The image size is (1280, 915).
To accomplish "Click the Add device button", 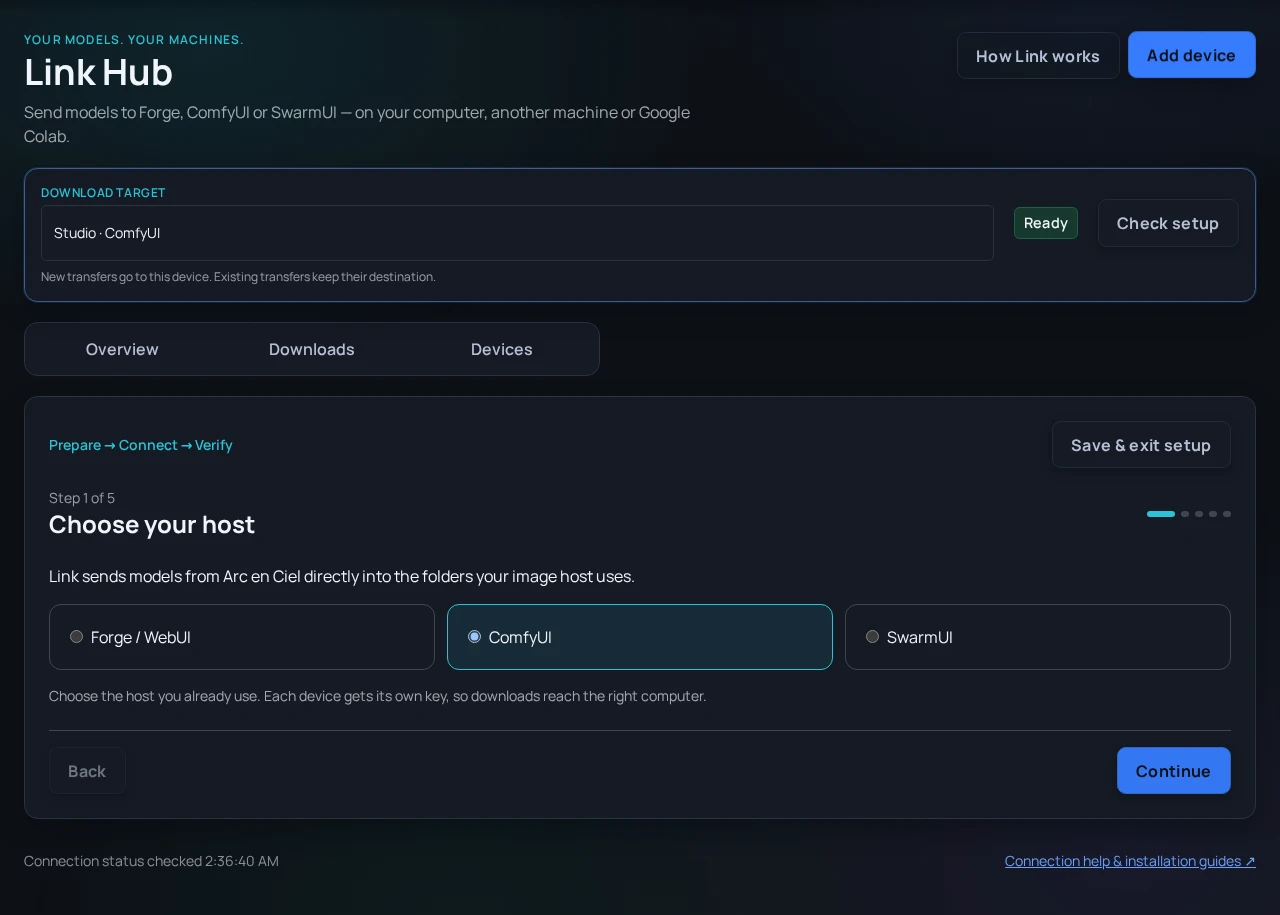I will (x=1191, y=55).
